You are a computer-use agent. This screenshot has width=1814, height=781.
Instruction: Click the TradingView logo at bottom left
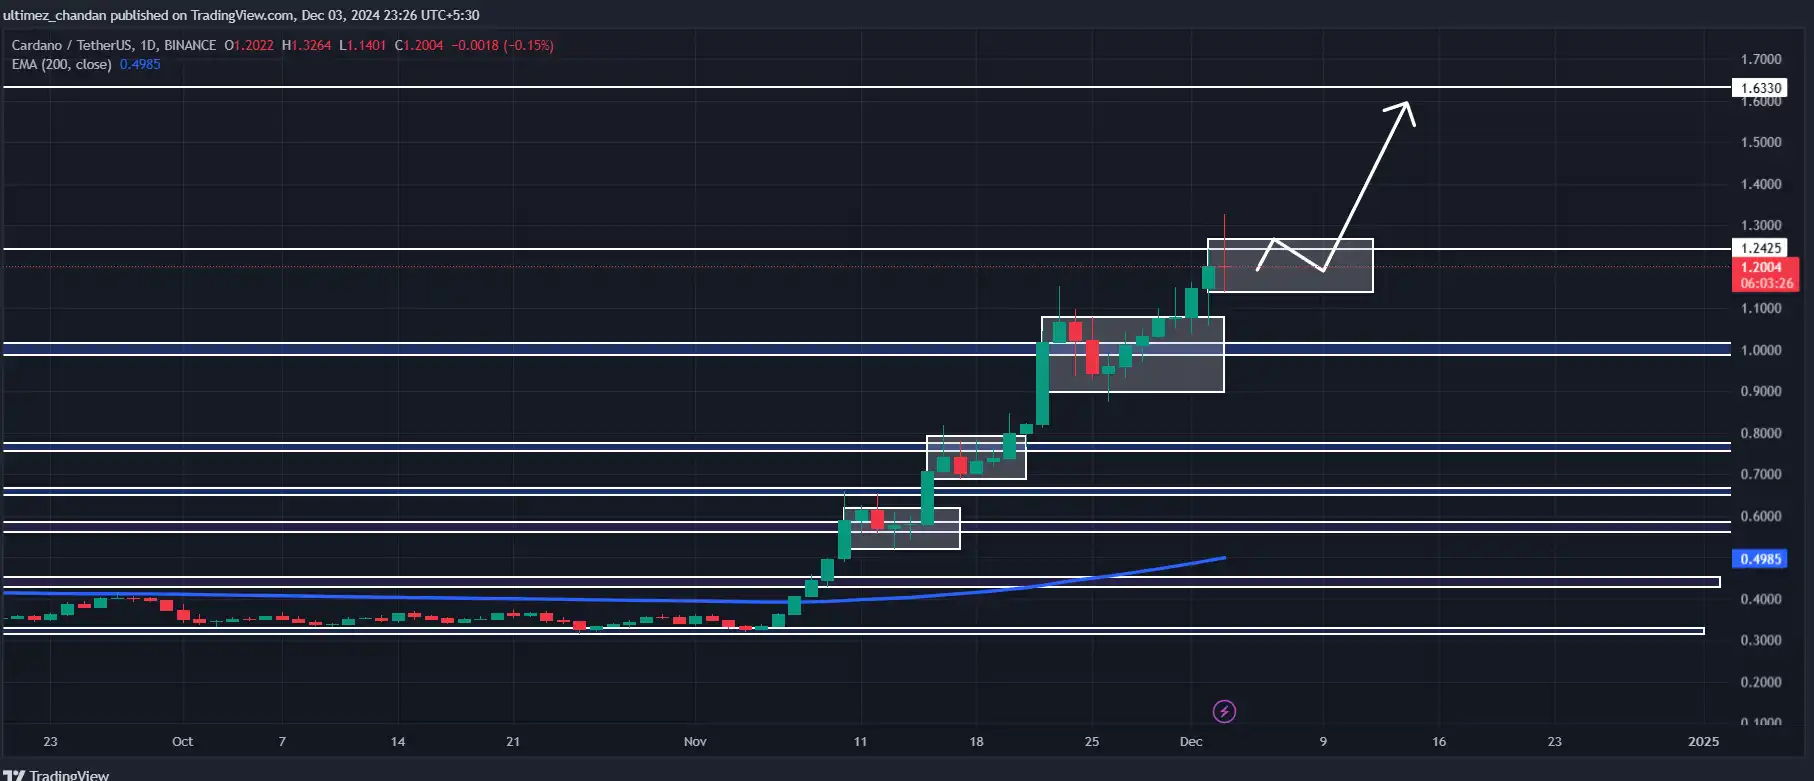tap(56, 775)
